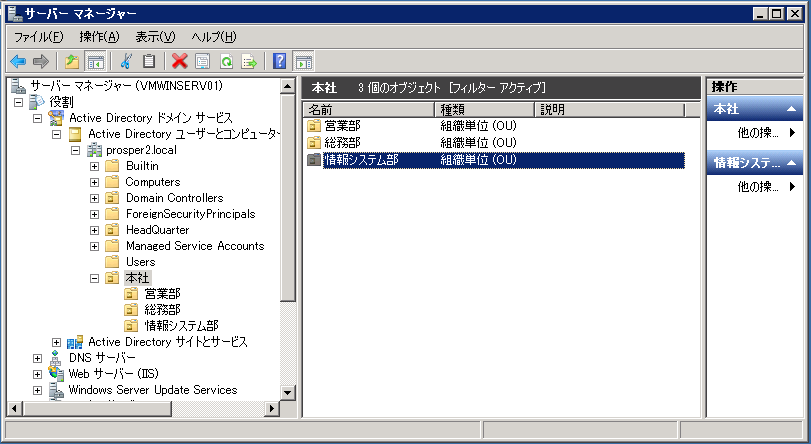Collapse the 本社 tree node
The width and height of the screenshot is (811, 444).
click(95, 278)
